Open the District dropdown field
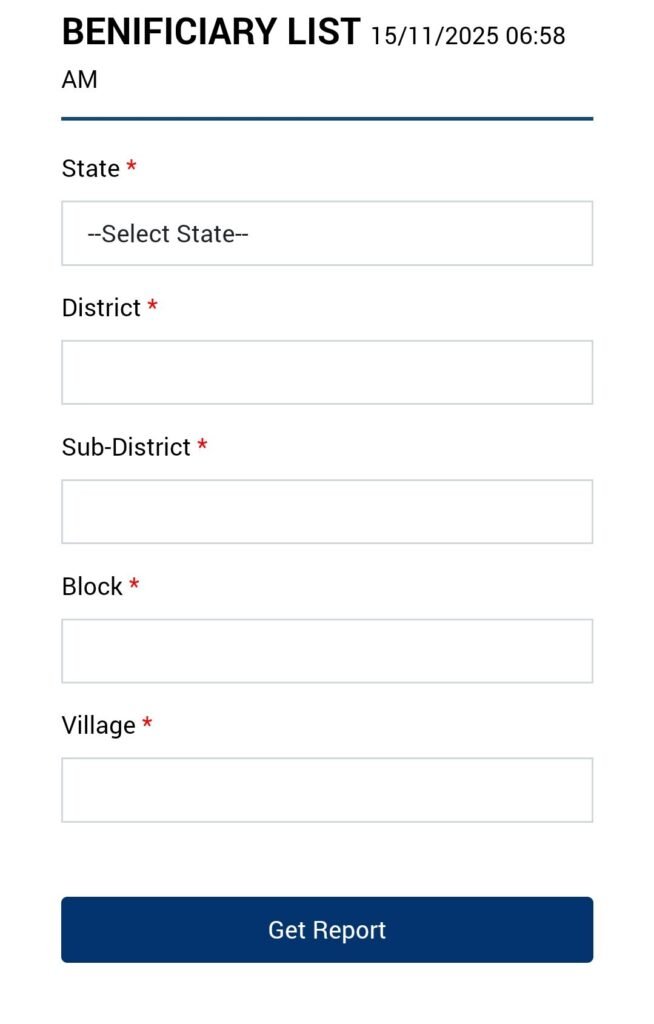Viewport: 654px width, 1024px height. click(x=326, y=372)
